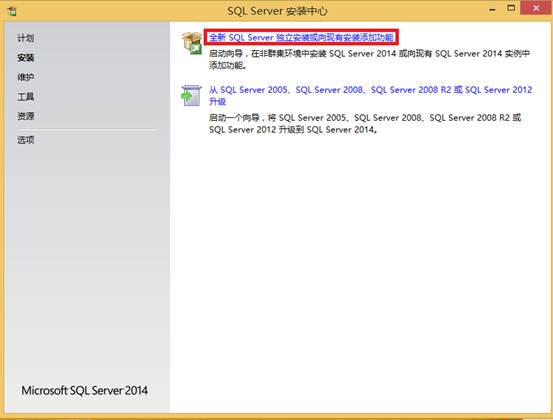Launch 全新 SQL Server 独立安装 link
Screen dimensions: 553x420
pyautogui.click(x=302, y=37)
